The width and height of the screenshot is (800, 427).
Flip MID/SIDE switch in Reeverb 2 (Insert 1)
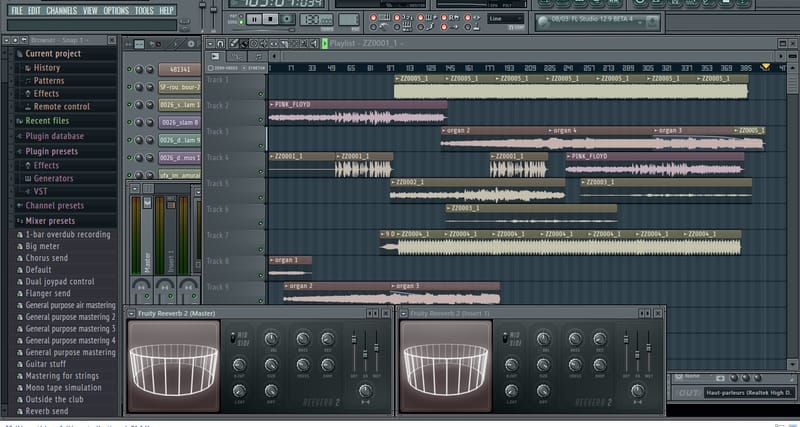[505, 338]
